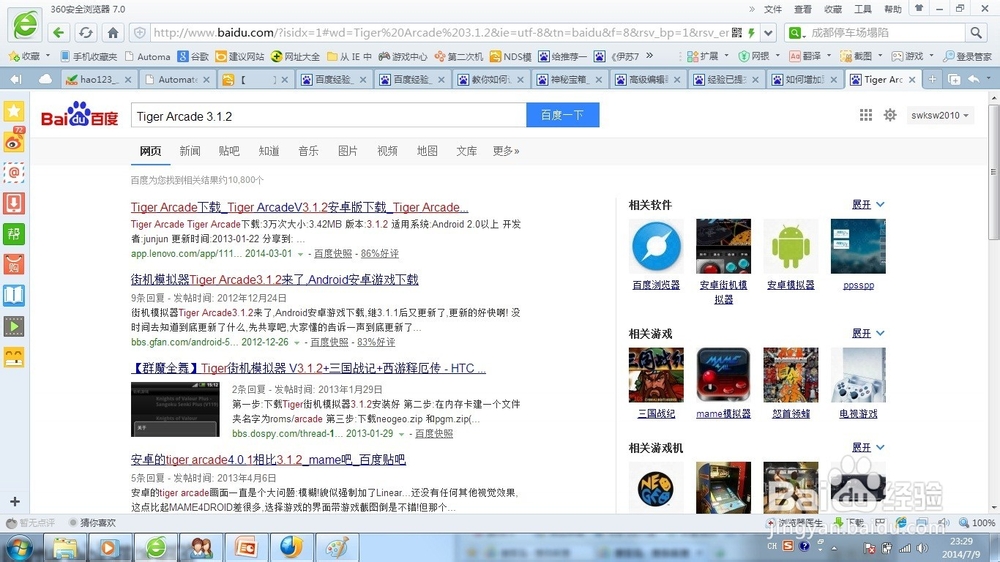Expand 相关软件 section with 展开

coord(868,205)
